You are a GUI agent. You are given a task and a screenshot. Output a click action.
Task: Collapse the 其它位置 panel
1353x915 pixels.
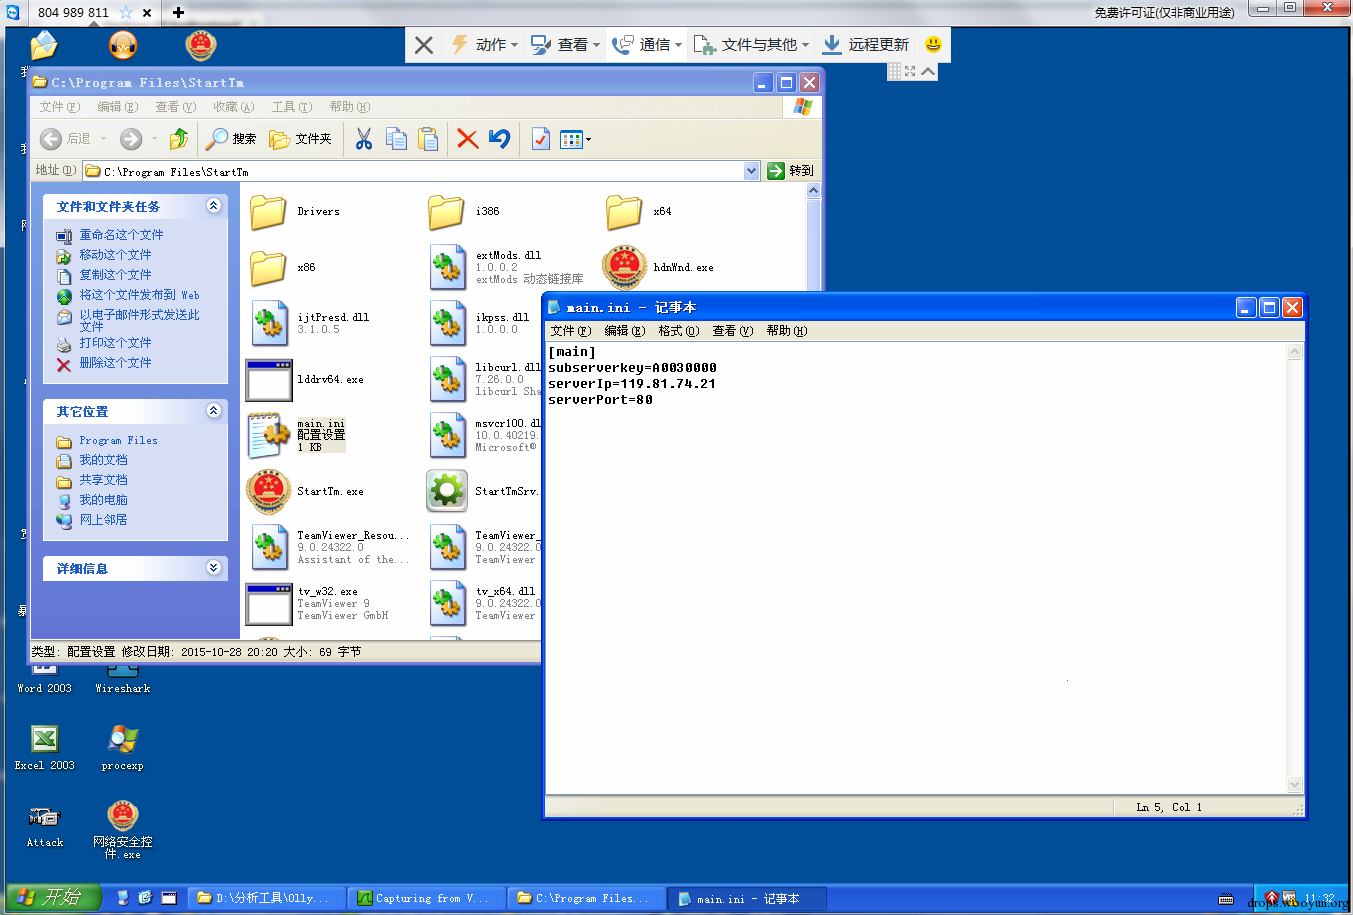(213, 411)
